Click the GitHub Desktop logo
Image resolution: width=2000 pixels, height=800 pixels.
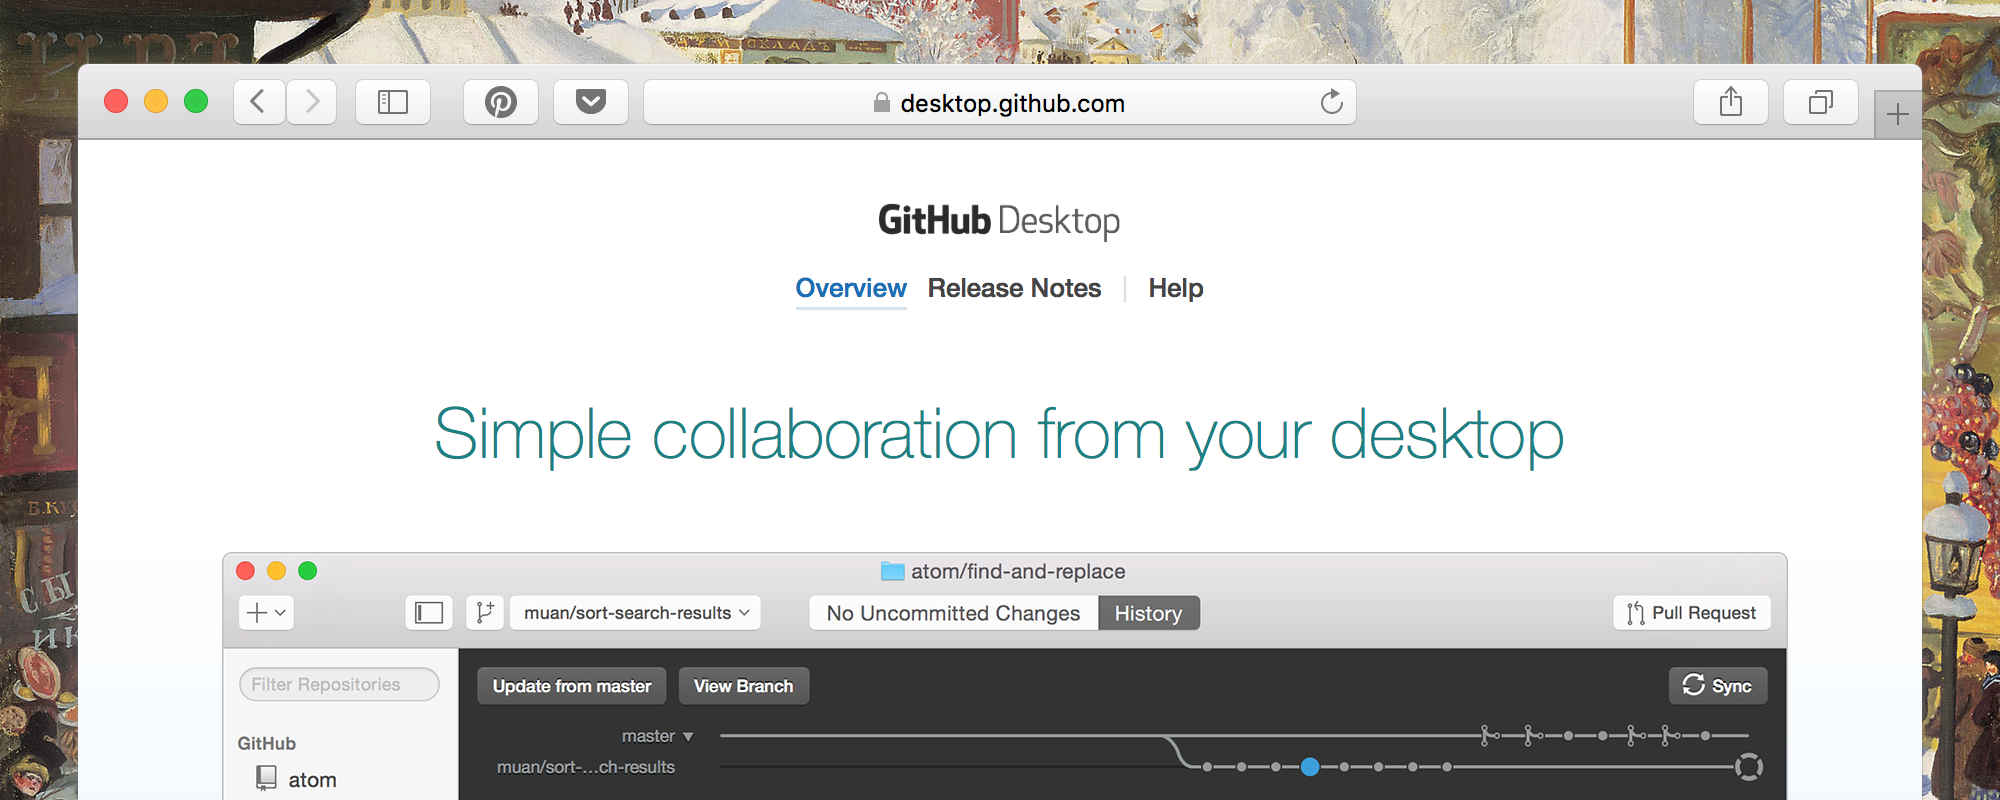pyautogui.click(x=999, y=221)
